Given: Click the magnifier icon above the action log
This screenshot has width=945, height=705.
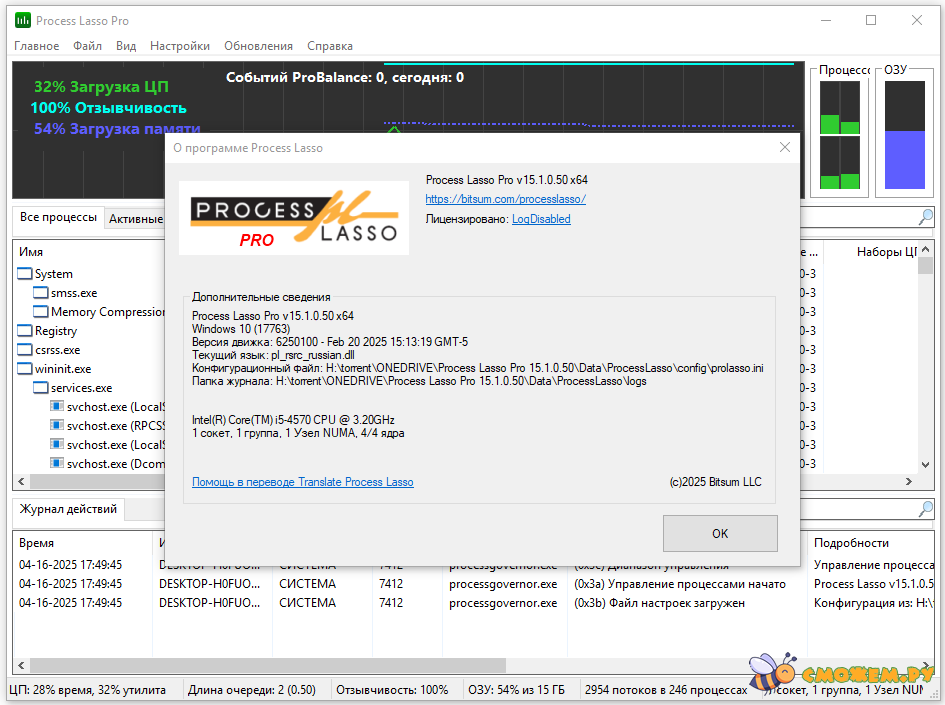Looking at the screenshot, I should [x=925, y=509].
